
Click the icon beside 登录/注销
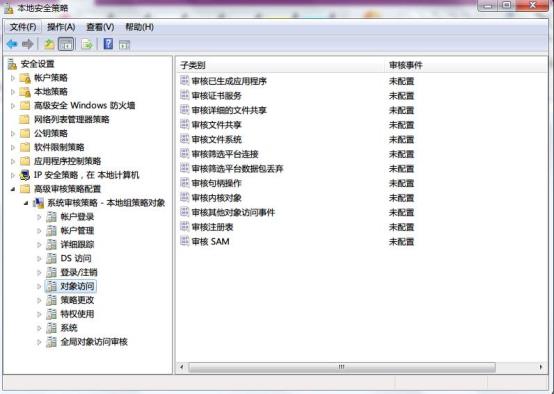[x=51, y=272]
